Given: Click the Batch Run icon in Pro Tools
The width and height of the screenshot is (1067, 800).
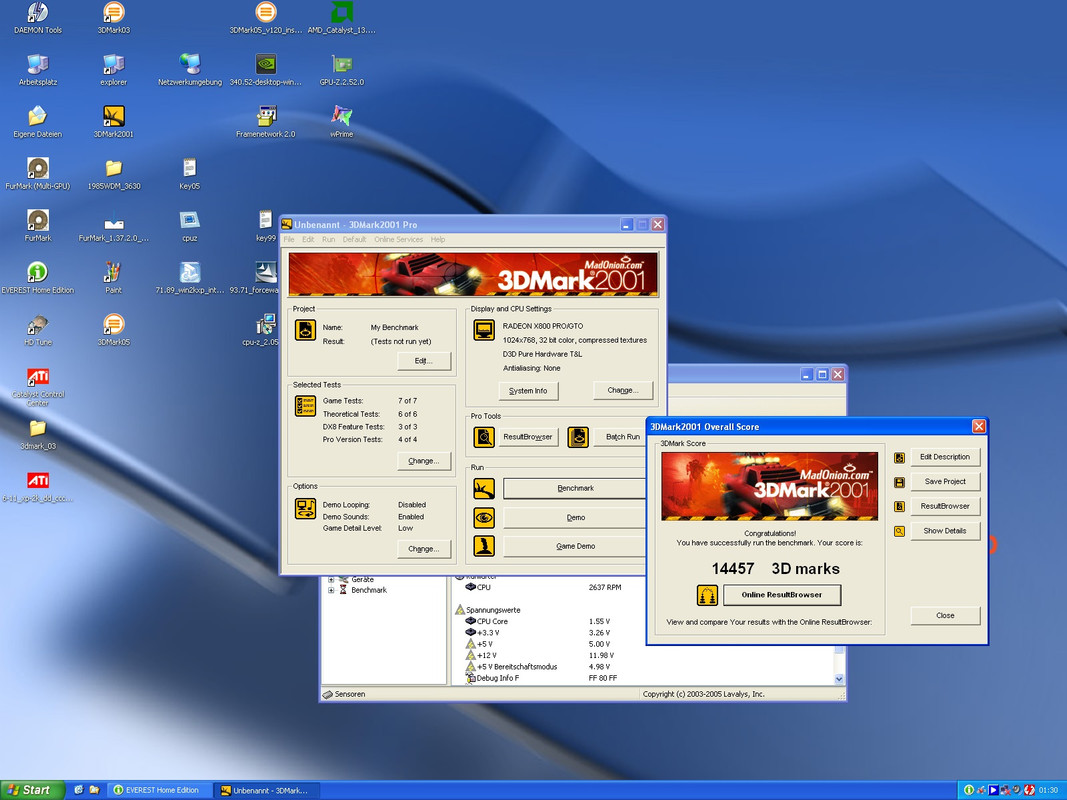Looking at the screenshot, I should coord(578,437).
